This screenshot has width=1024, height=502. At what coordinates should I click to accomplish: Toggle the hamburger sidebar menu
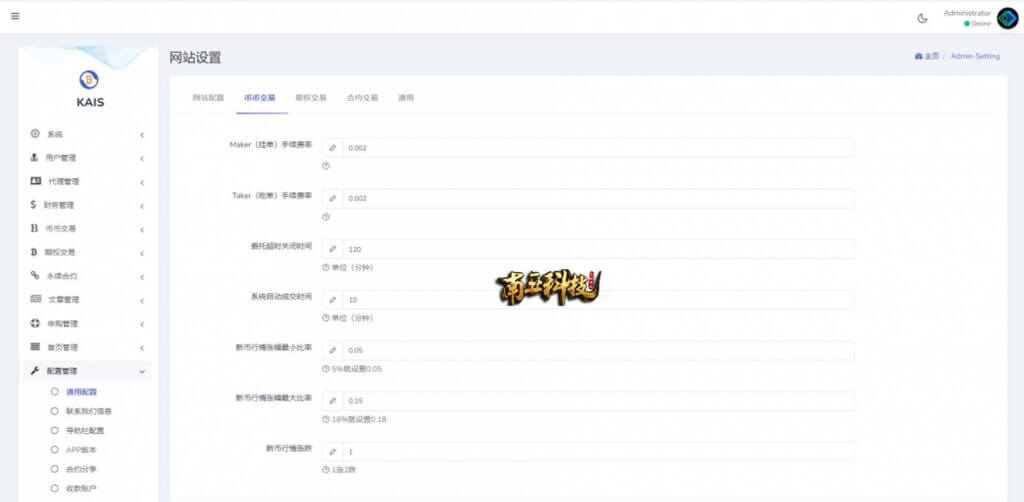coord(15,16)
